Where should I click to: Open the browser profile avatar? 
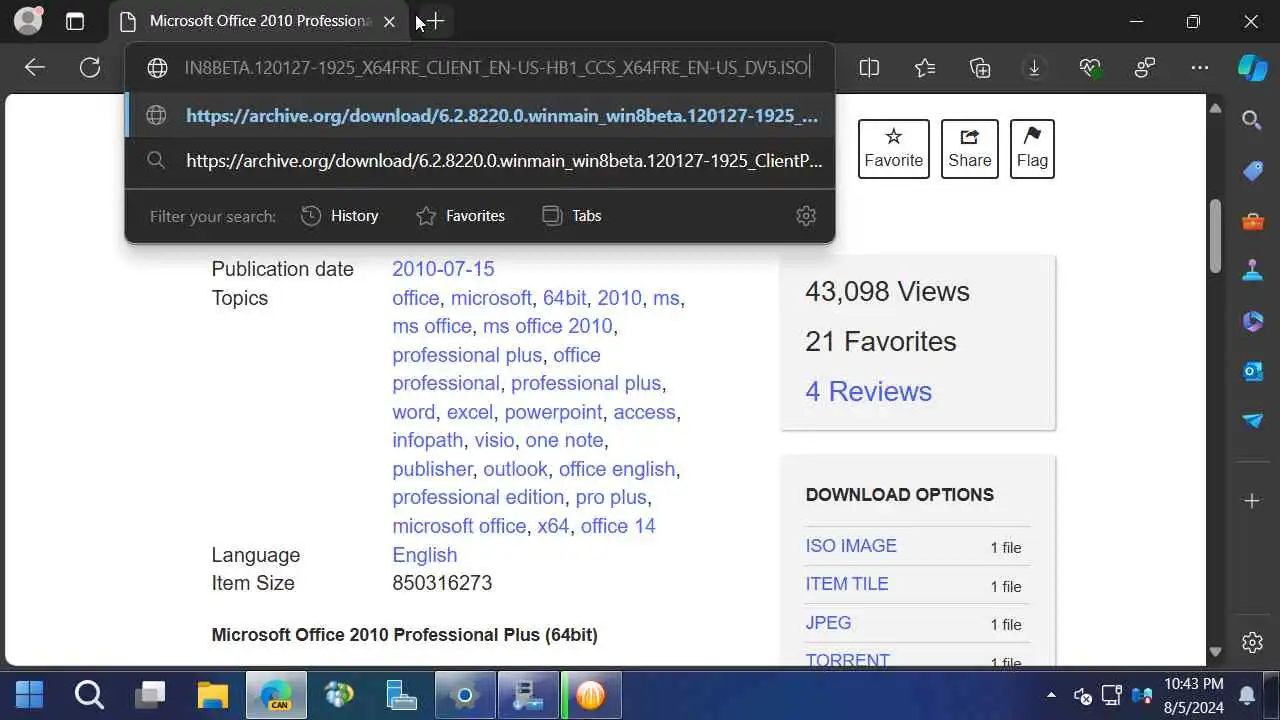click(x=29, y=20)
